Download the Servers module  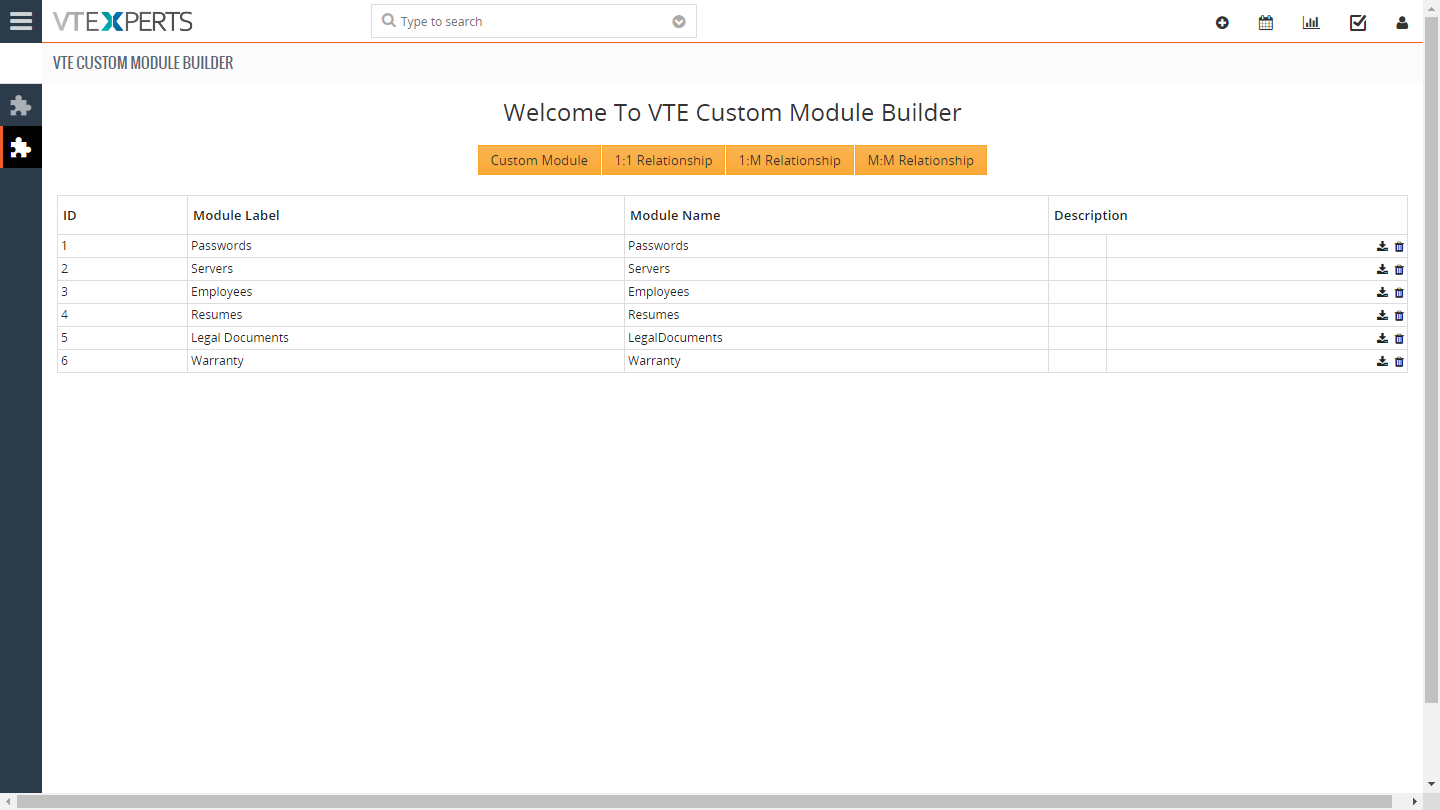tap(1382, 269)
